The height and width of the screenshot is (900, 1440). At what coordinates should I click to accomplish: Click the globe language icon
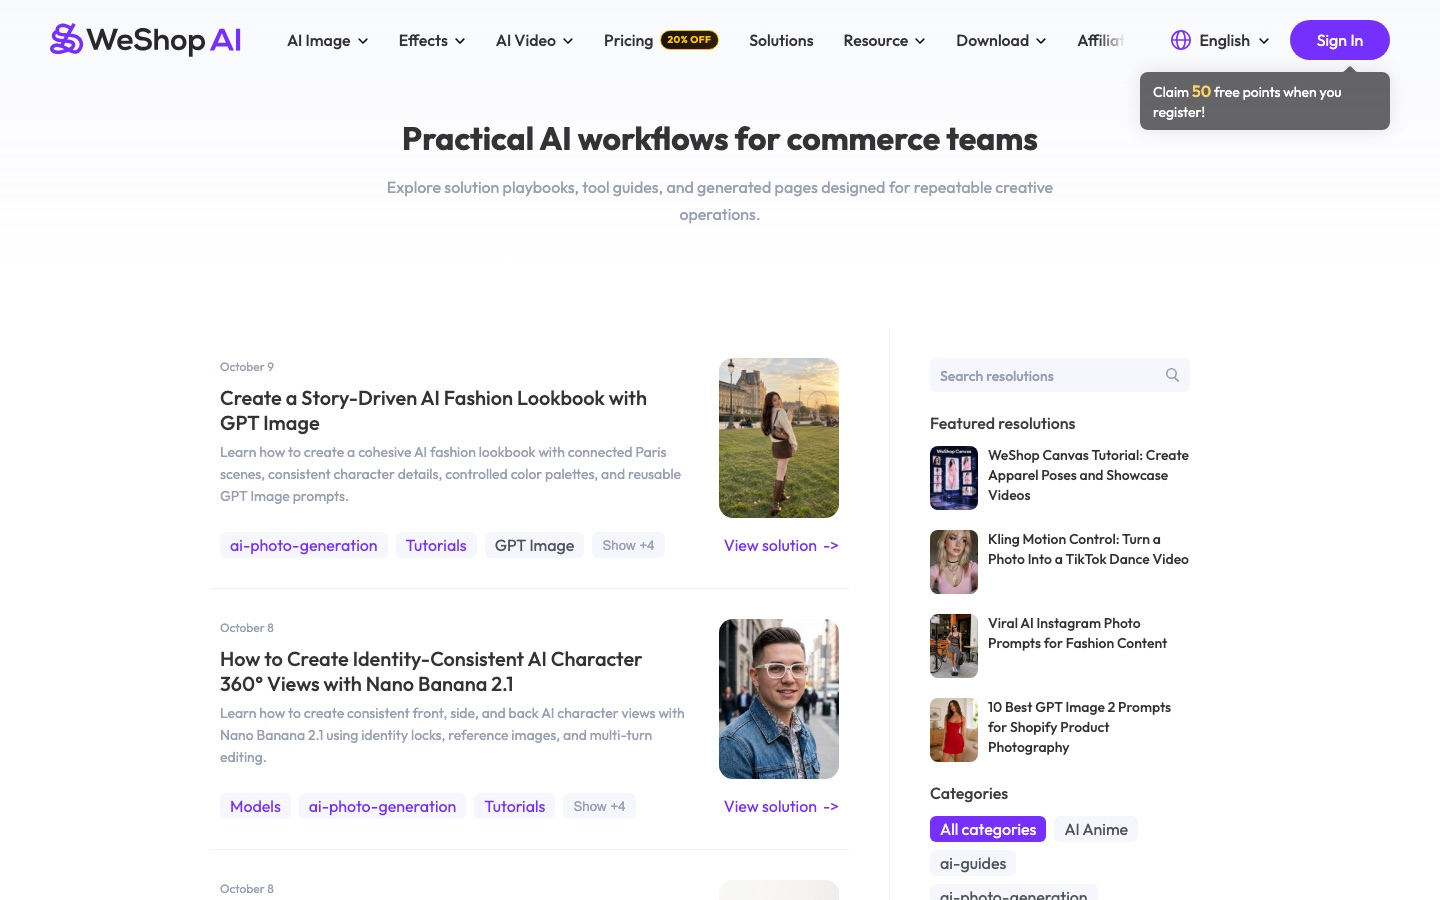point(1181,40)
